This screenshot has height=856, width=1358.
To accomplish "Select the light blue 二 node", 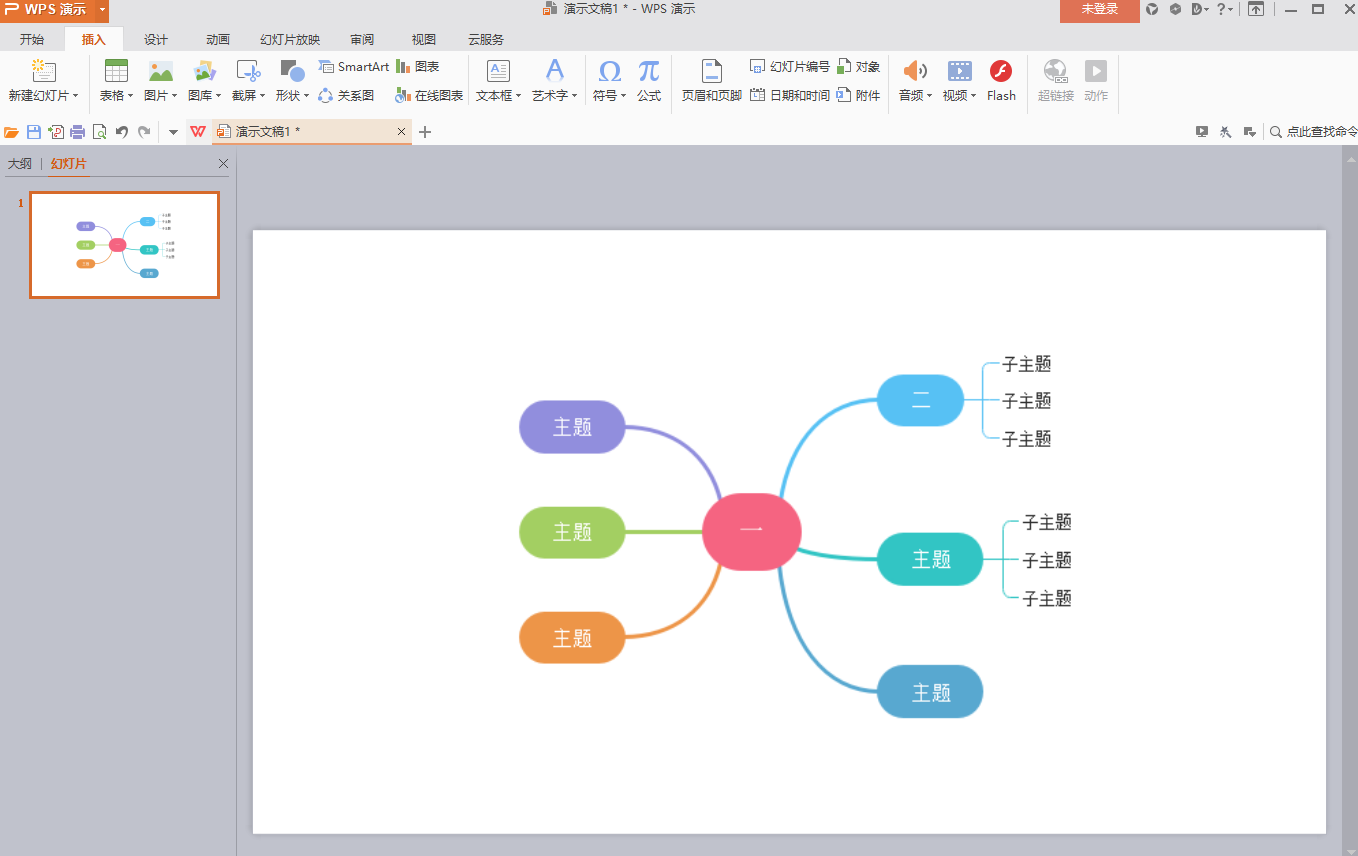I will click(x=921, y=401).
